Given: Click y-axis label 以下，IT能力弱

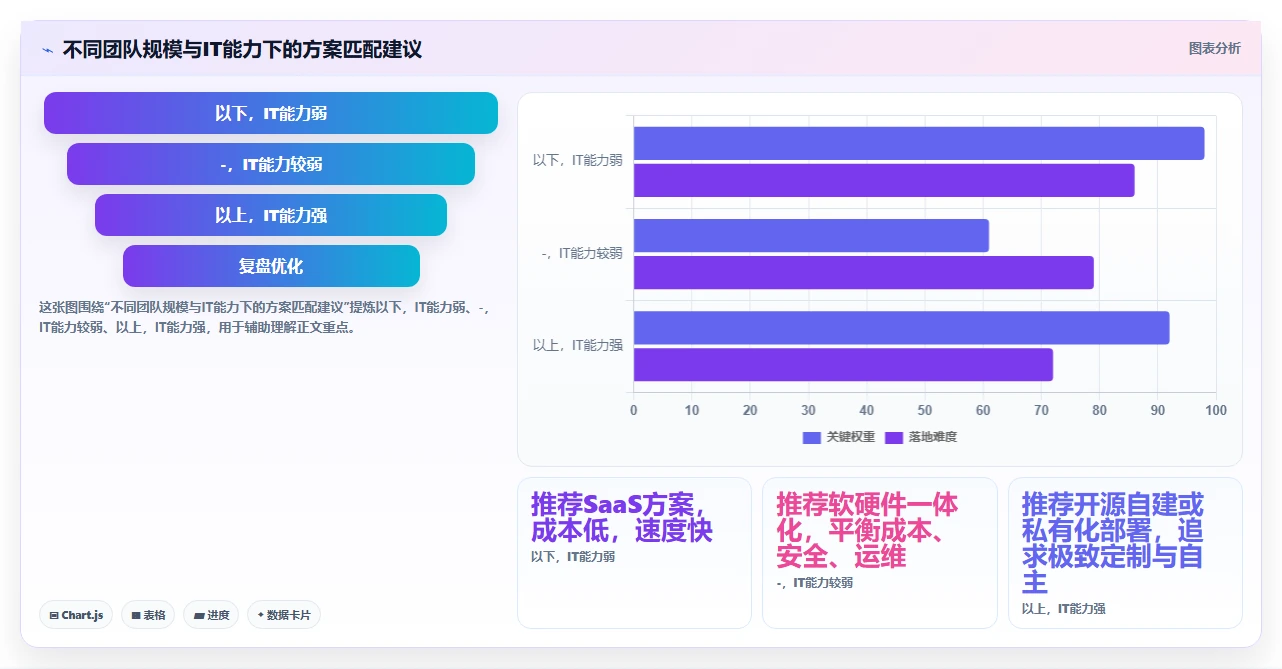Looking at the screenshot, I should pos(578,160).
